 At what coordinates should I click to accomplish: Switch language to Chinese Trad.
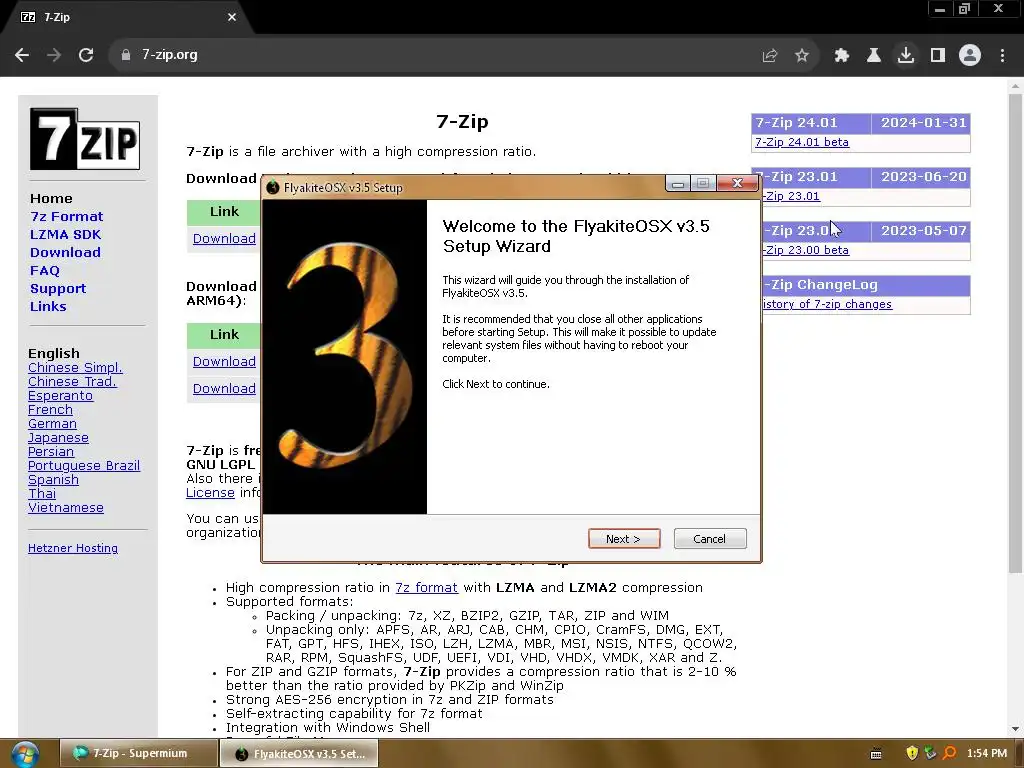[72, 381]
